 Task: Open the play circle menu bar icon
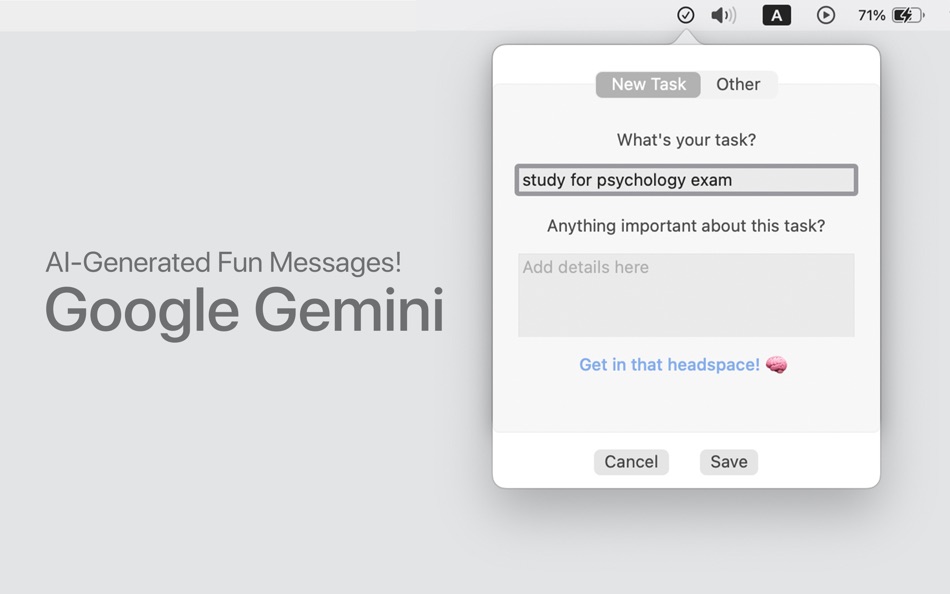pyautogui.click(x=825, y=15)
